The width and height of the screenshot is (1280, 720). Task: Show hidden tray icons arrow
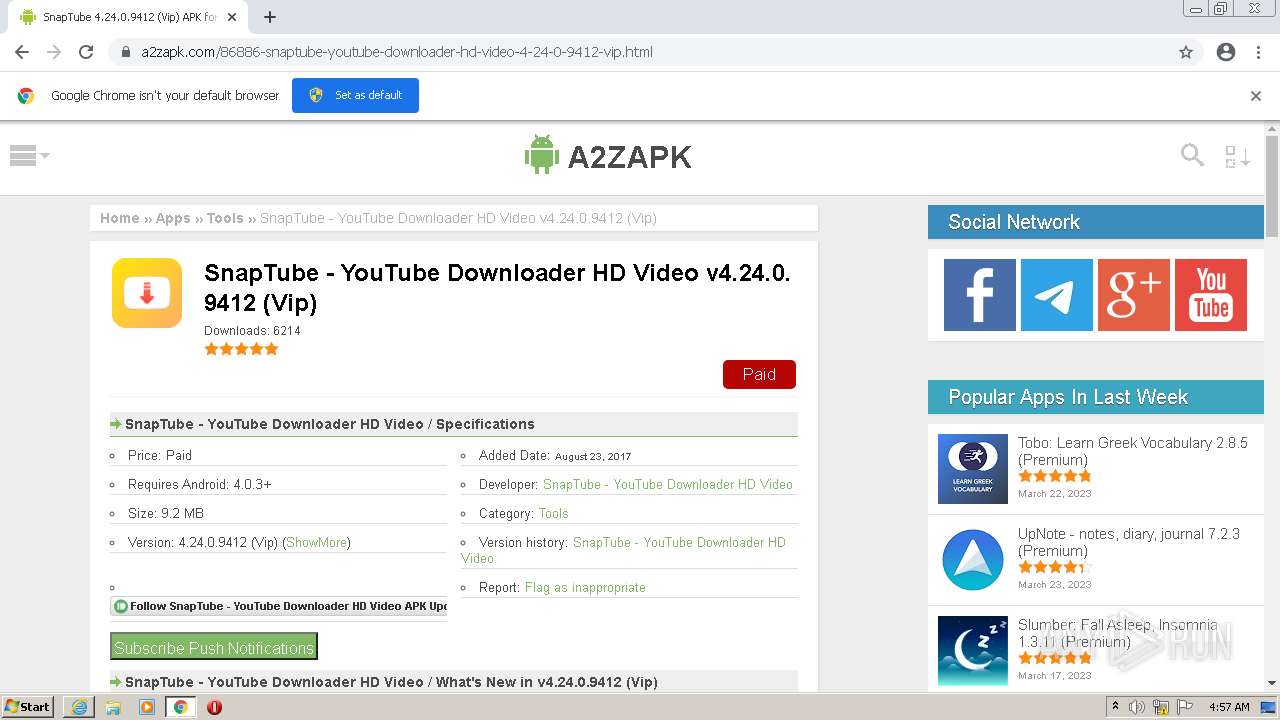pos(1115,706)
